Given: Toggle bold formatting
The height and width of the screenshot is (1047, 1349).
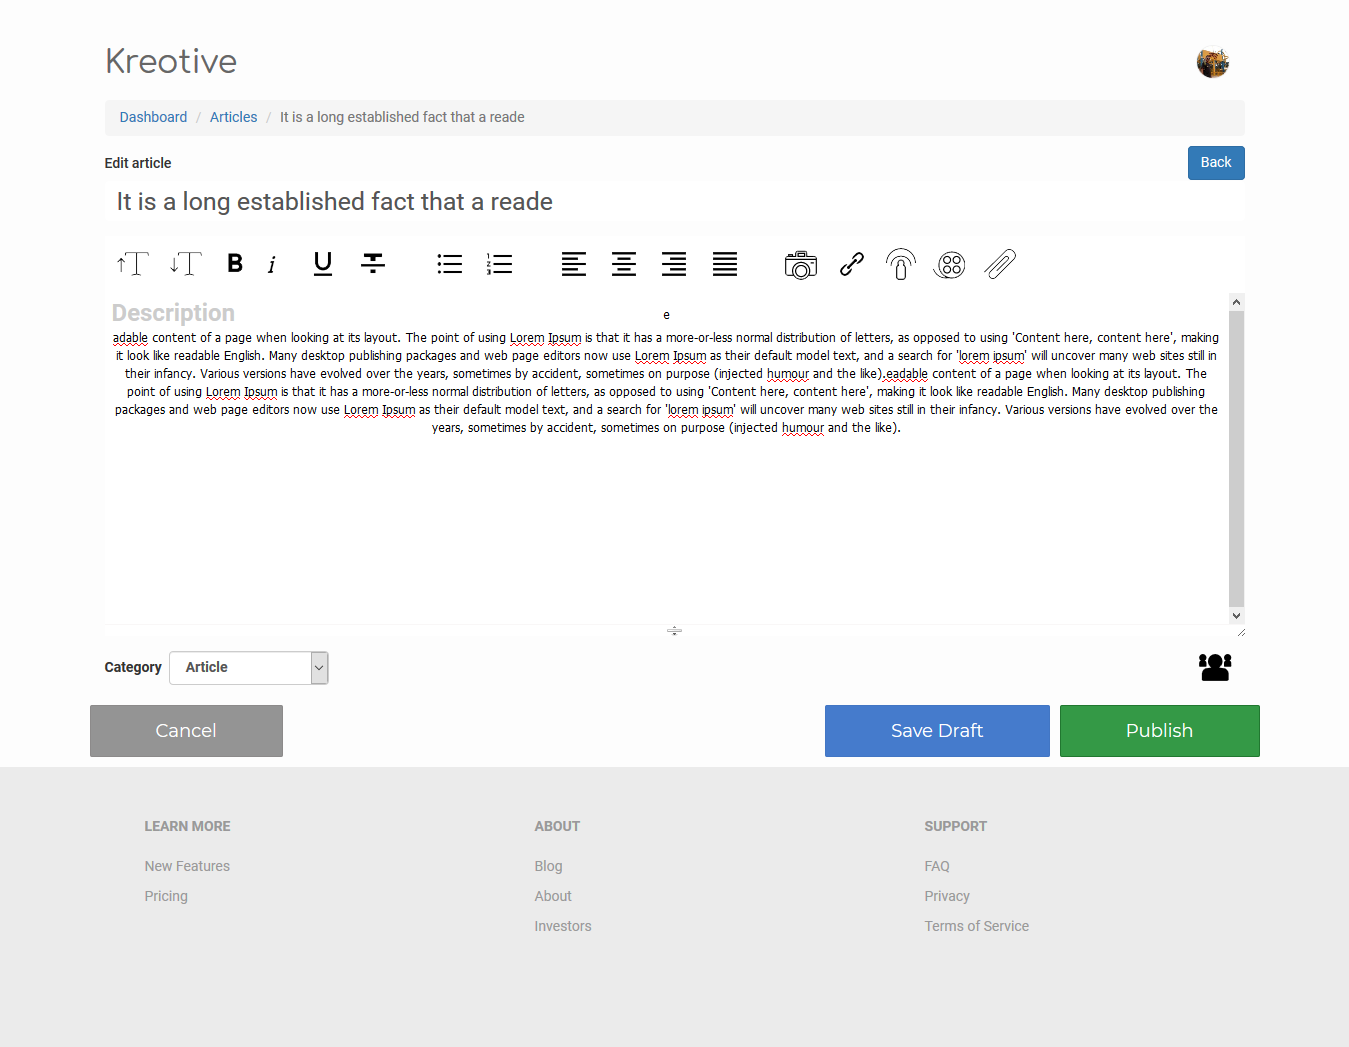Looking at the screenshot, I should coord(235,264).
